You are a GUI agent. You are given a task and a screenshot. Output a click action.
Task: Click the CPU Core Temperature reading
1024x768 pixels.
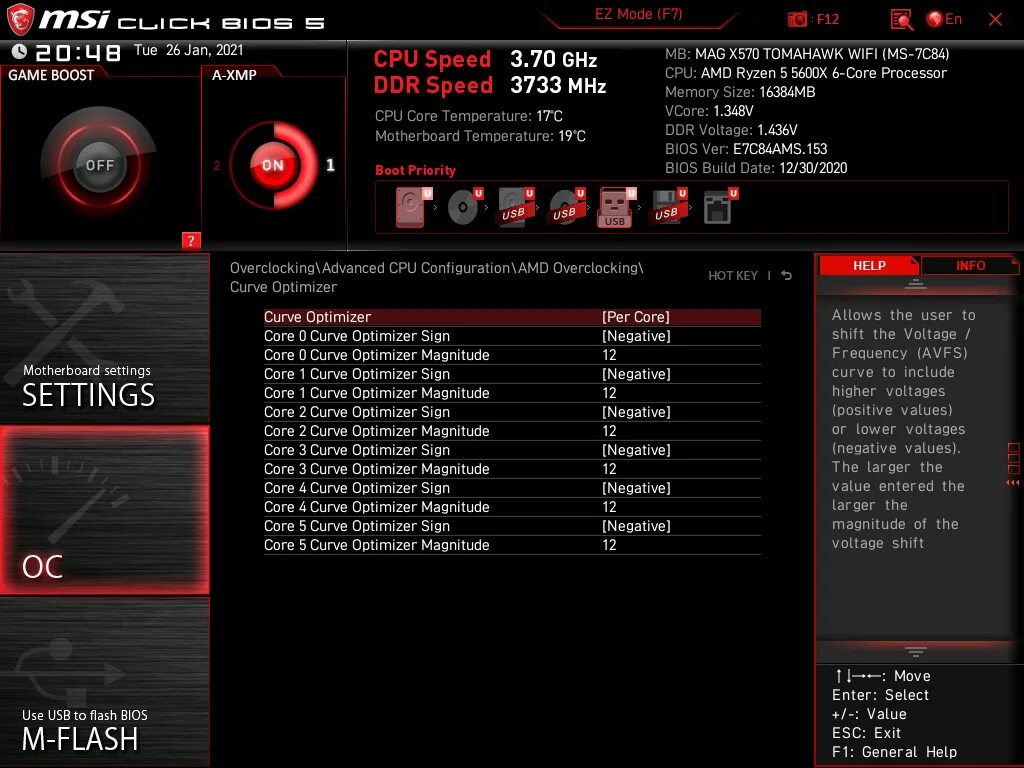coord(468,116)
